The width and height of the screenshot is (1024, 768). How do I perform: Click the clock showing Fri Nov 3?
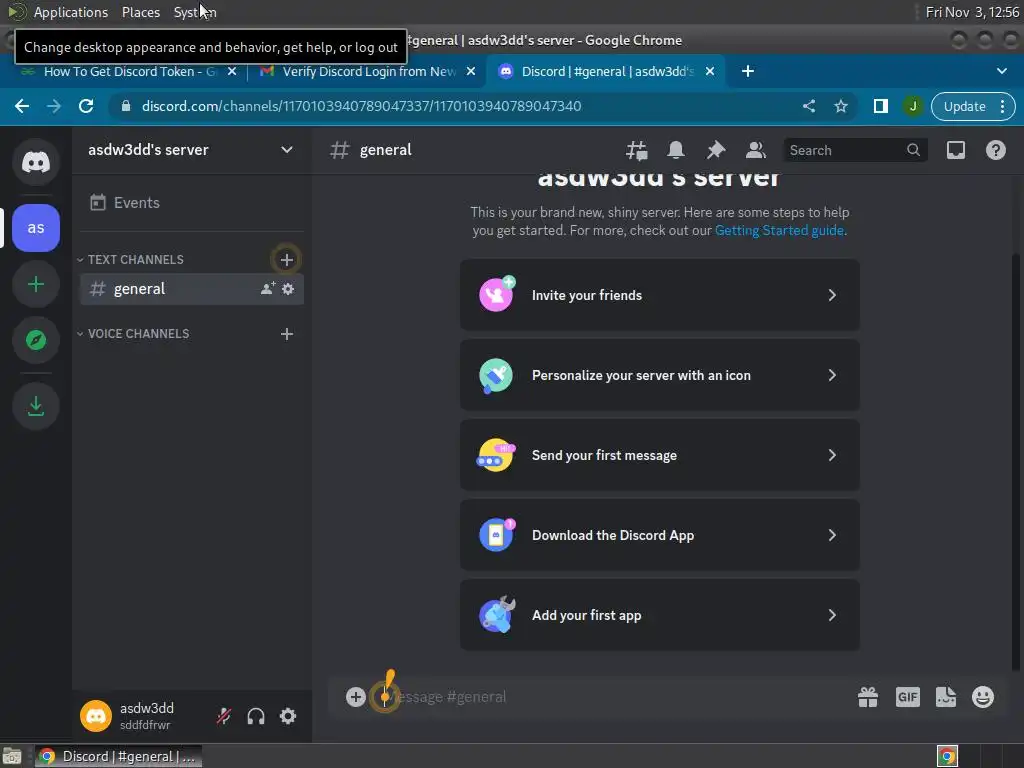[972, 12]
